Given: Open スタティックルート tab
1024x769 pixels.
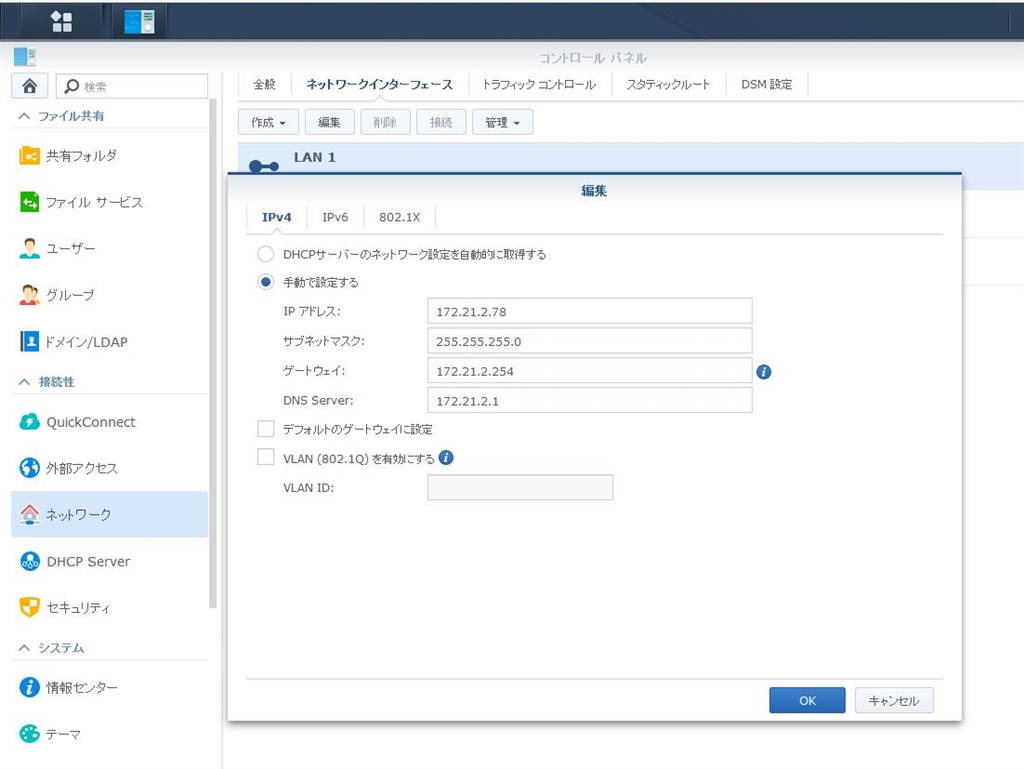Looking at the screenshot, I should point(668,84).
